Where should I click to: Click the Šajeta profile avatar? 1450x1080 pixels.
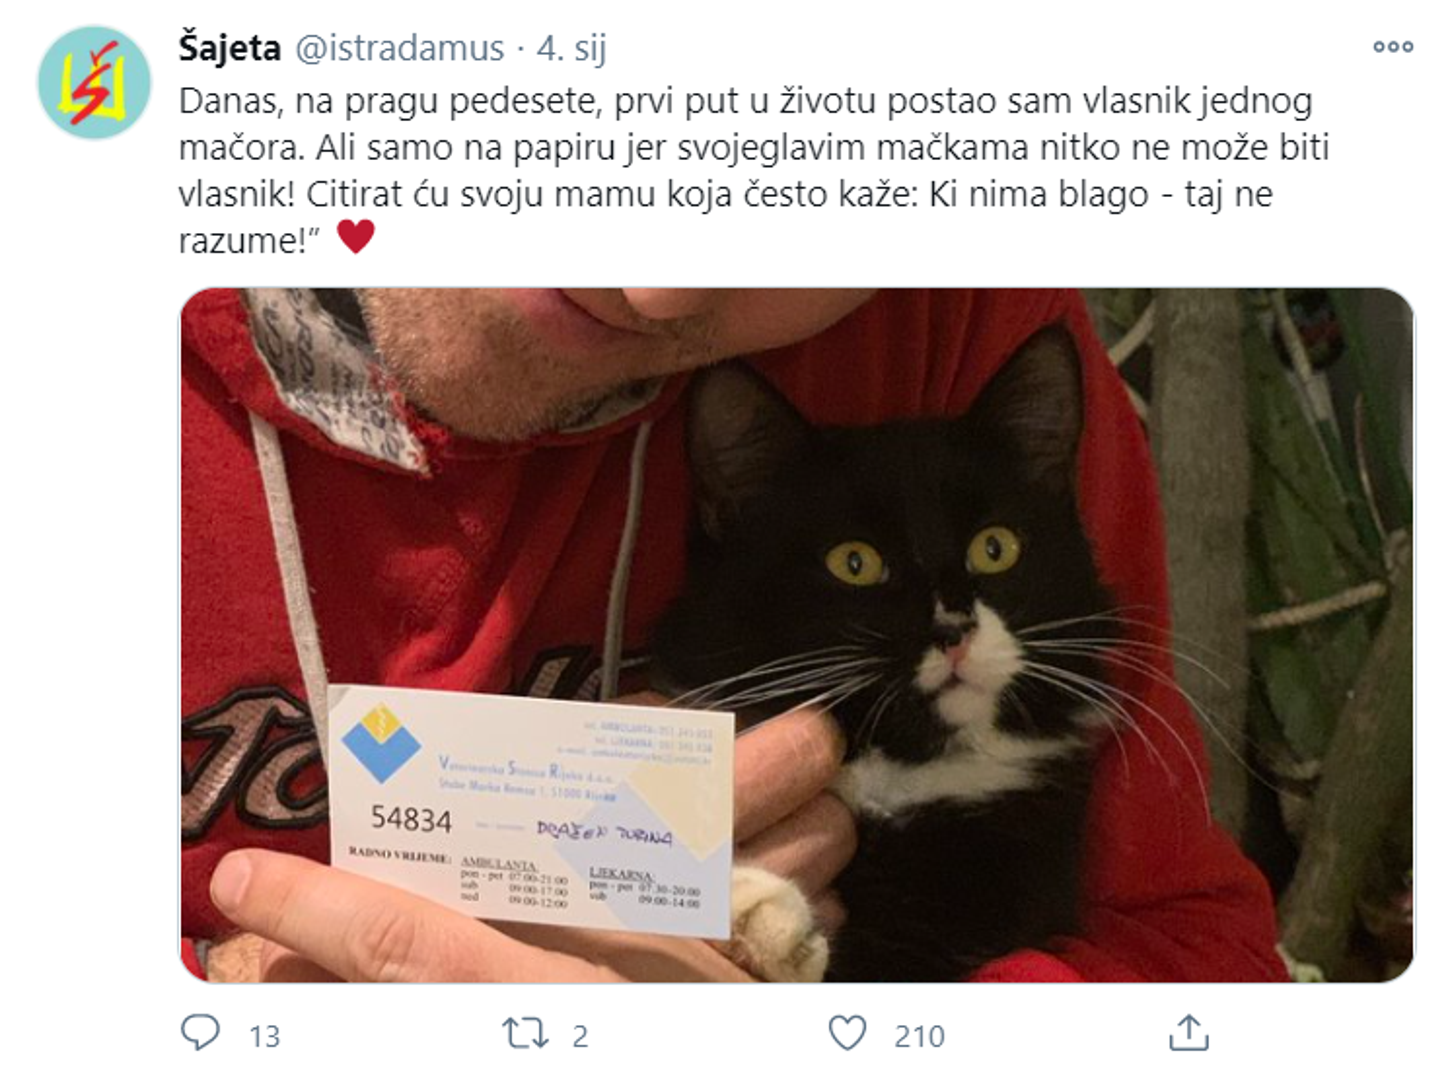(x=94, y=82)
